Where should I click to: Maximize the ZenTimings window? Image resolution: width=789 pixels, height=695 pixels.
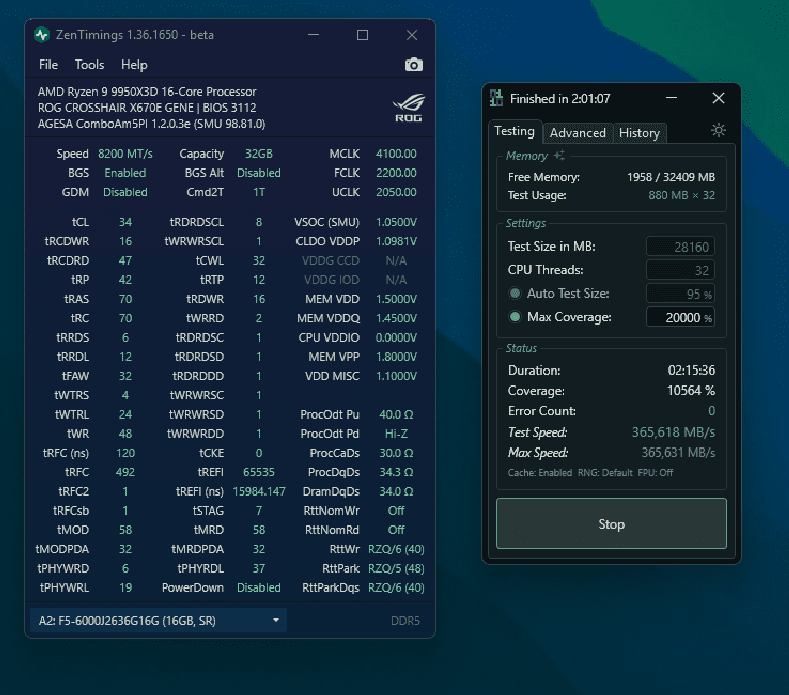coord(362,35)
